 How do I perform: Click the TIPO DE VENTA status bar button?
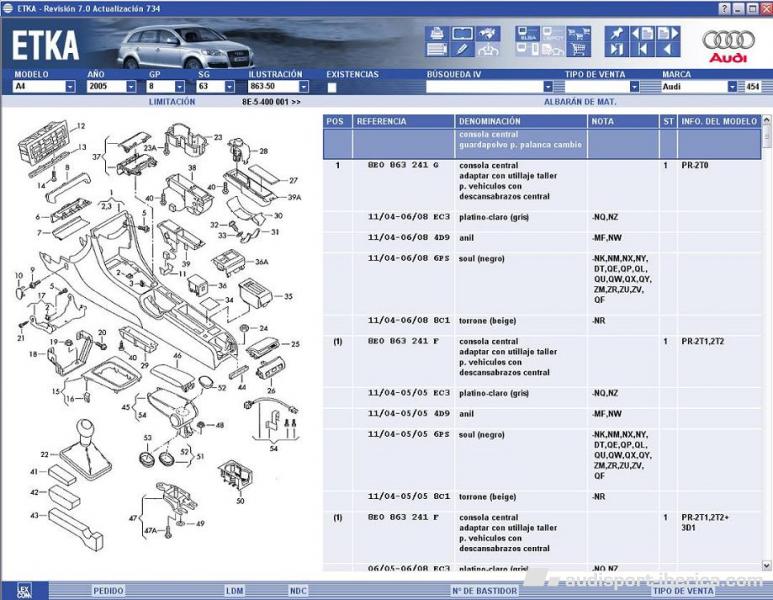click(x=683, y=591)
